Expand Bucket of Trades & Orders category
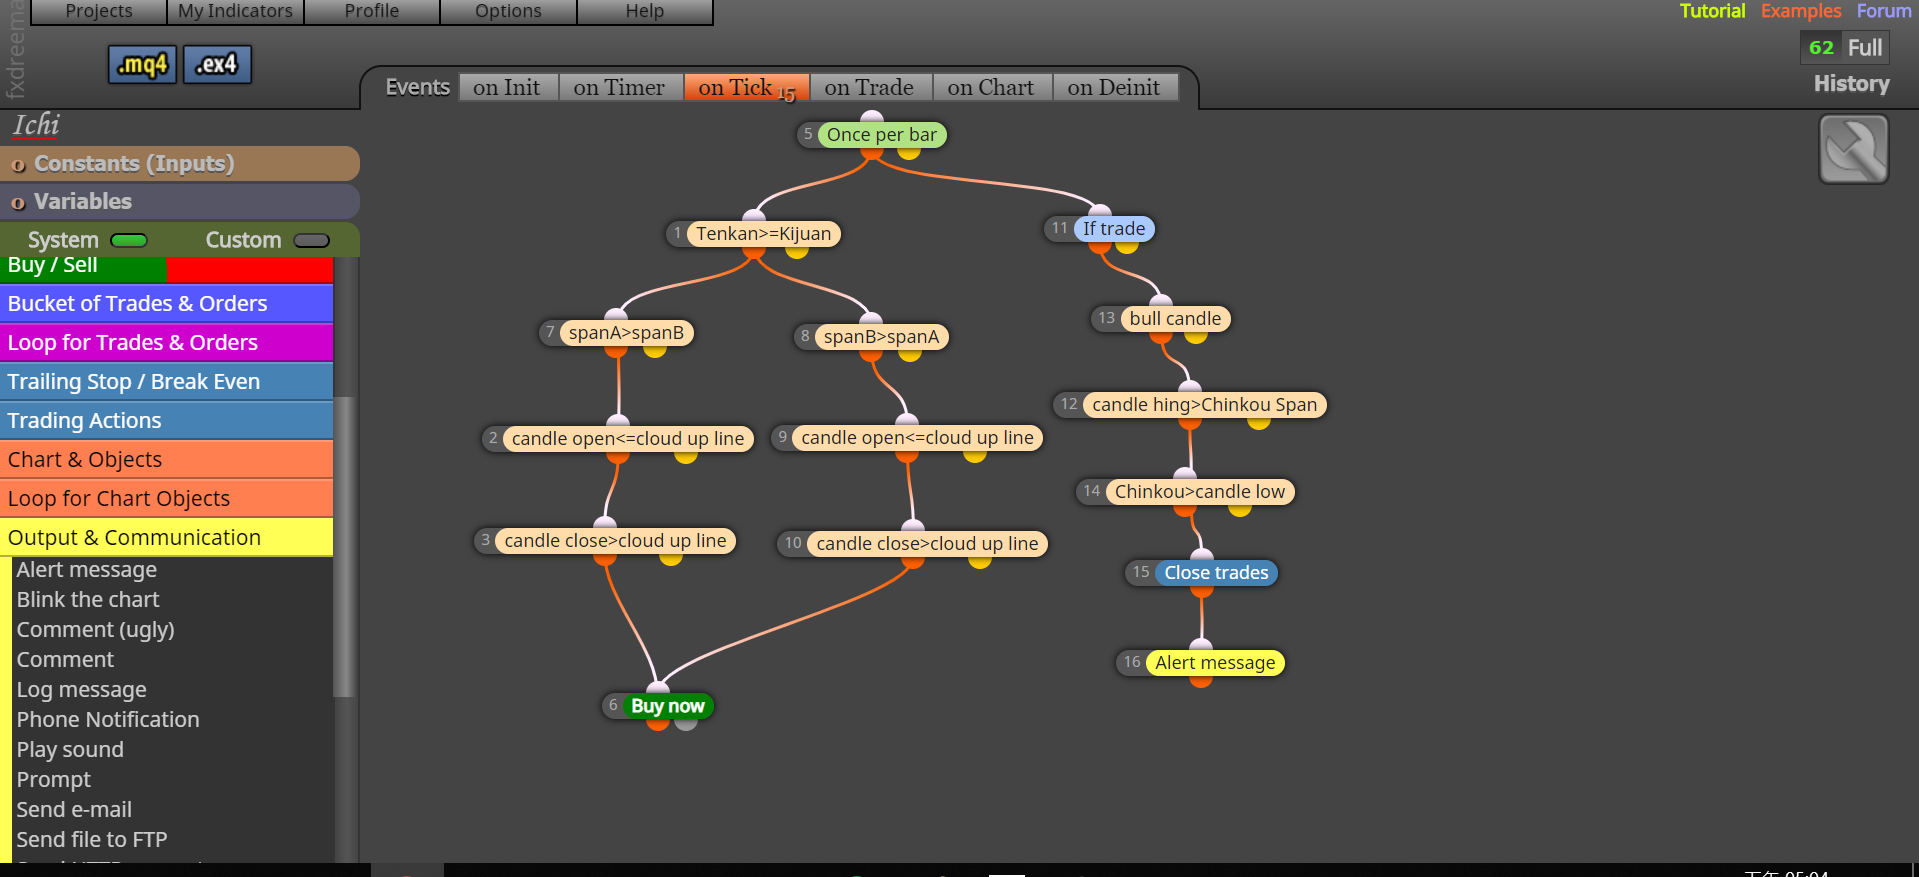 point(166,304)
